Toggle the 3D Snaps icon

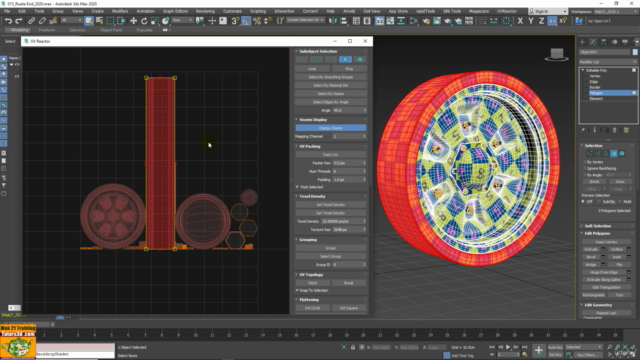click(x=235, y=21)
